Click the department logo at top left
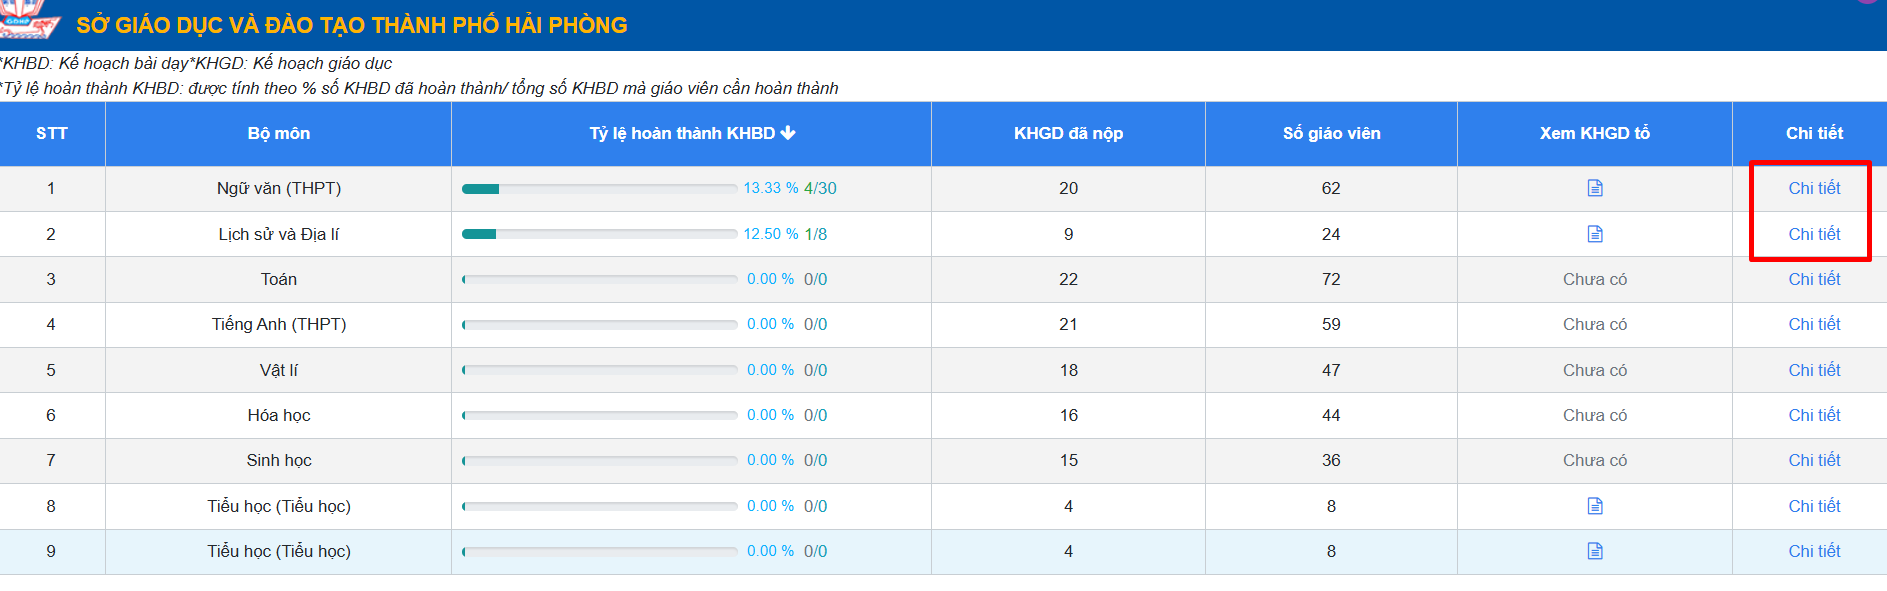This screenshot has width=1887, height=591. click(x=28, y=20)
